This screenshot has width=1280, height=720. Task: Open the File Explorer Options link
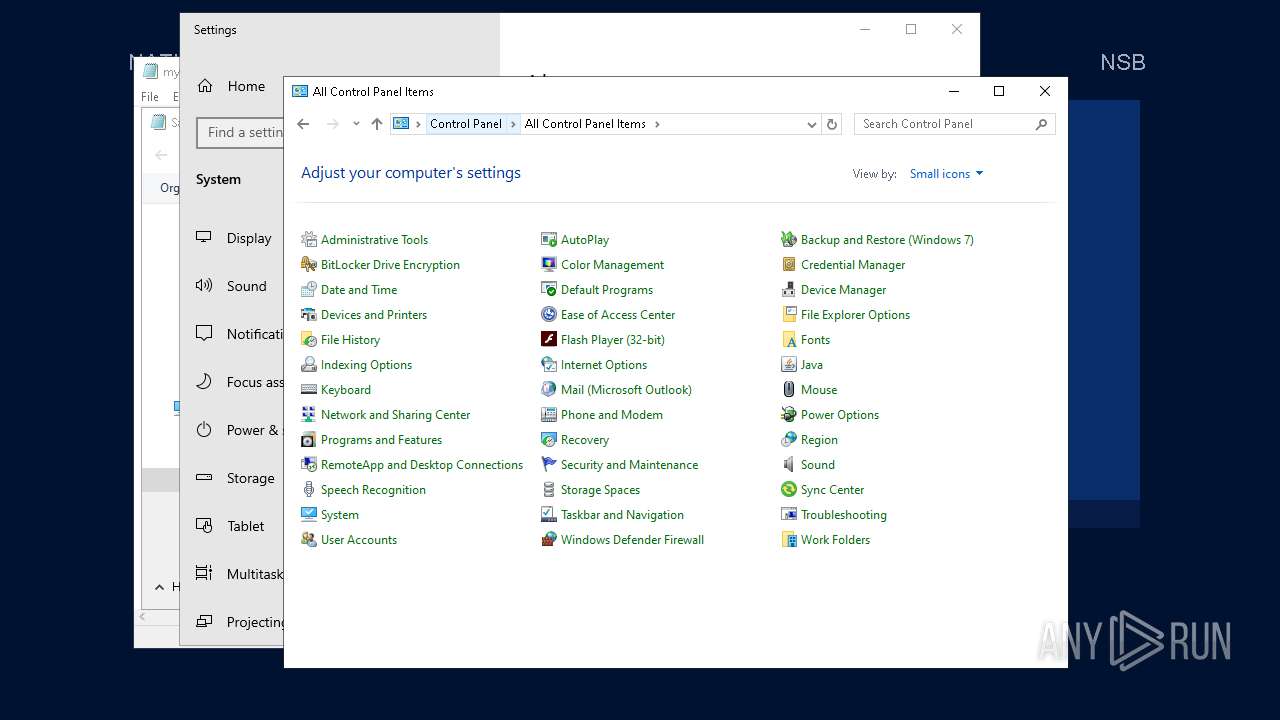tap(855, 315)
